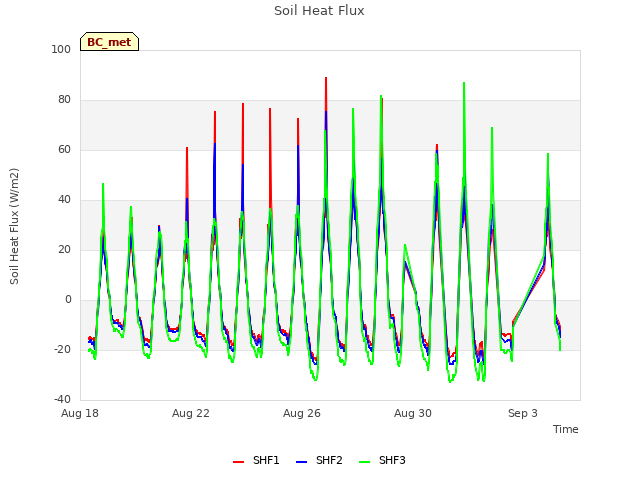Image resolution: width=640 pixels, height=480 pixels.
Task: Click the 40 y-axis tick label
Action: coord(64,200)
